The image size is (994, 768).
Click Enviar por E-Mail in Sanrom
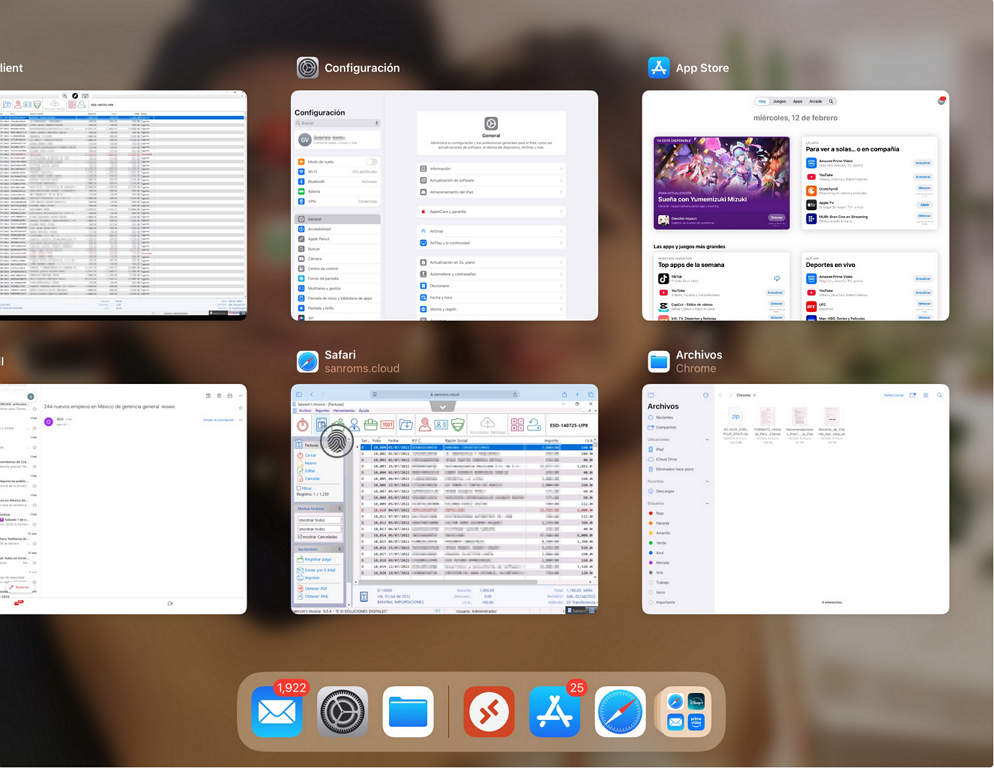point(320,570)
